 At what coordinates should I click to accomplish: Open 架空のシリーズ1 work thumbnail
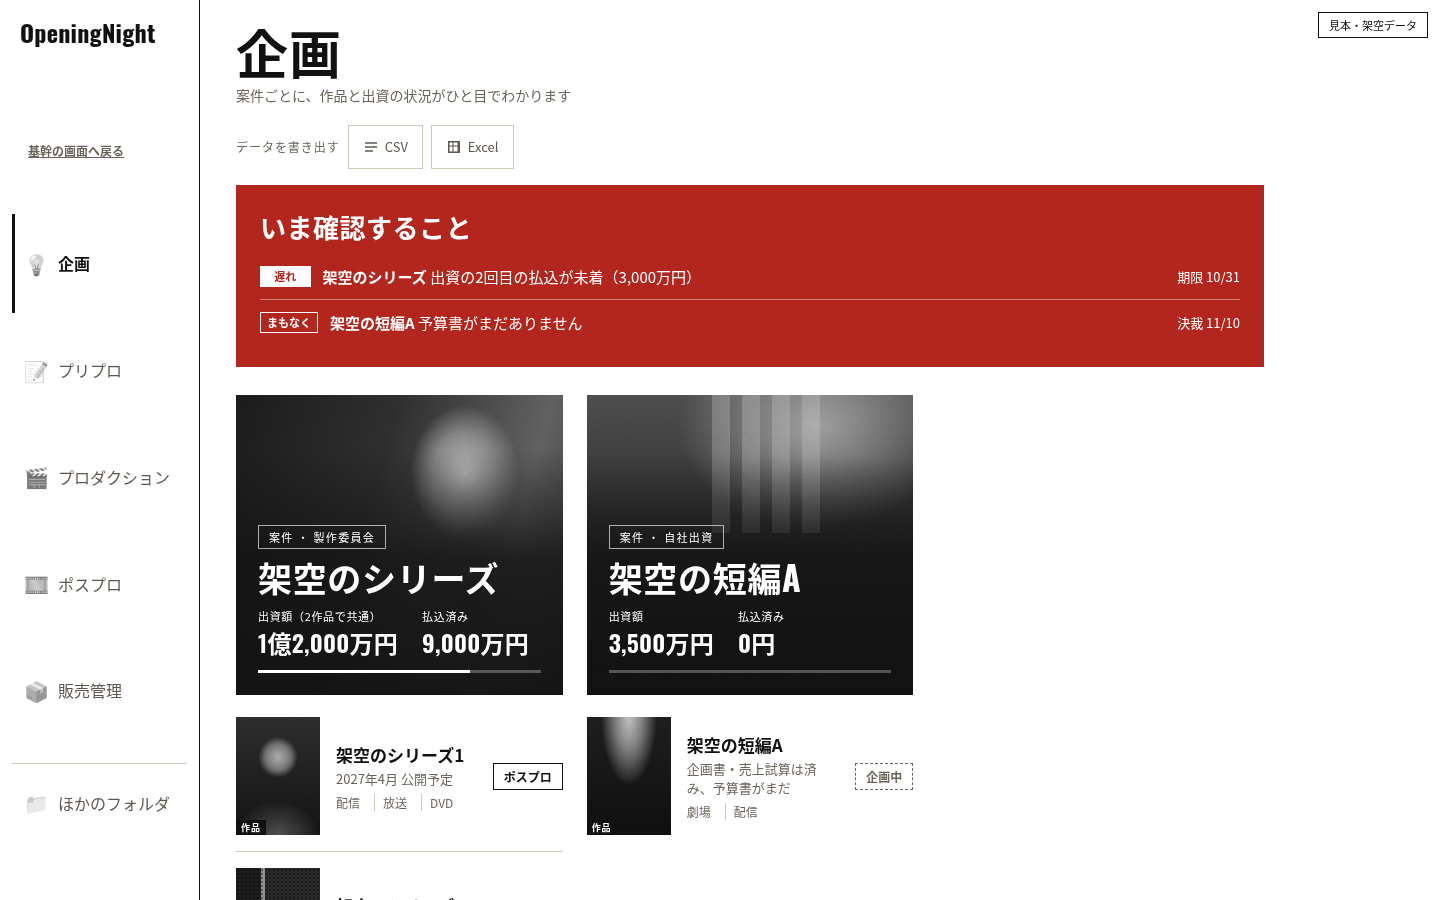(278, 776)
